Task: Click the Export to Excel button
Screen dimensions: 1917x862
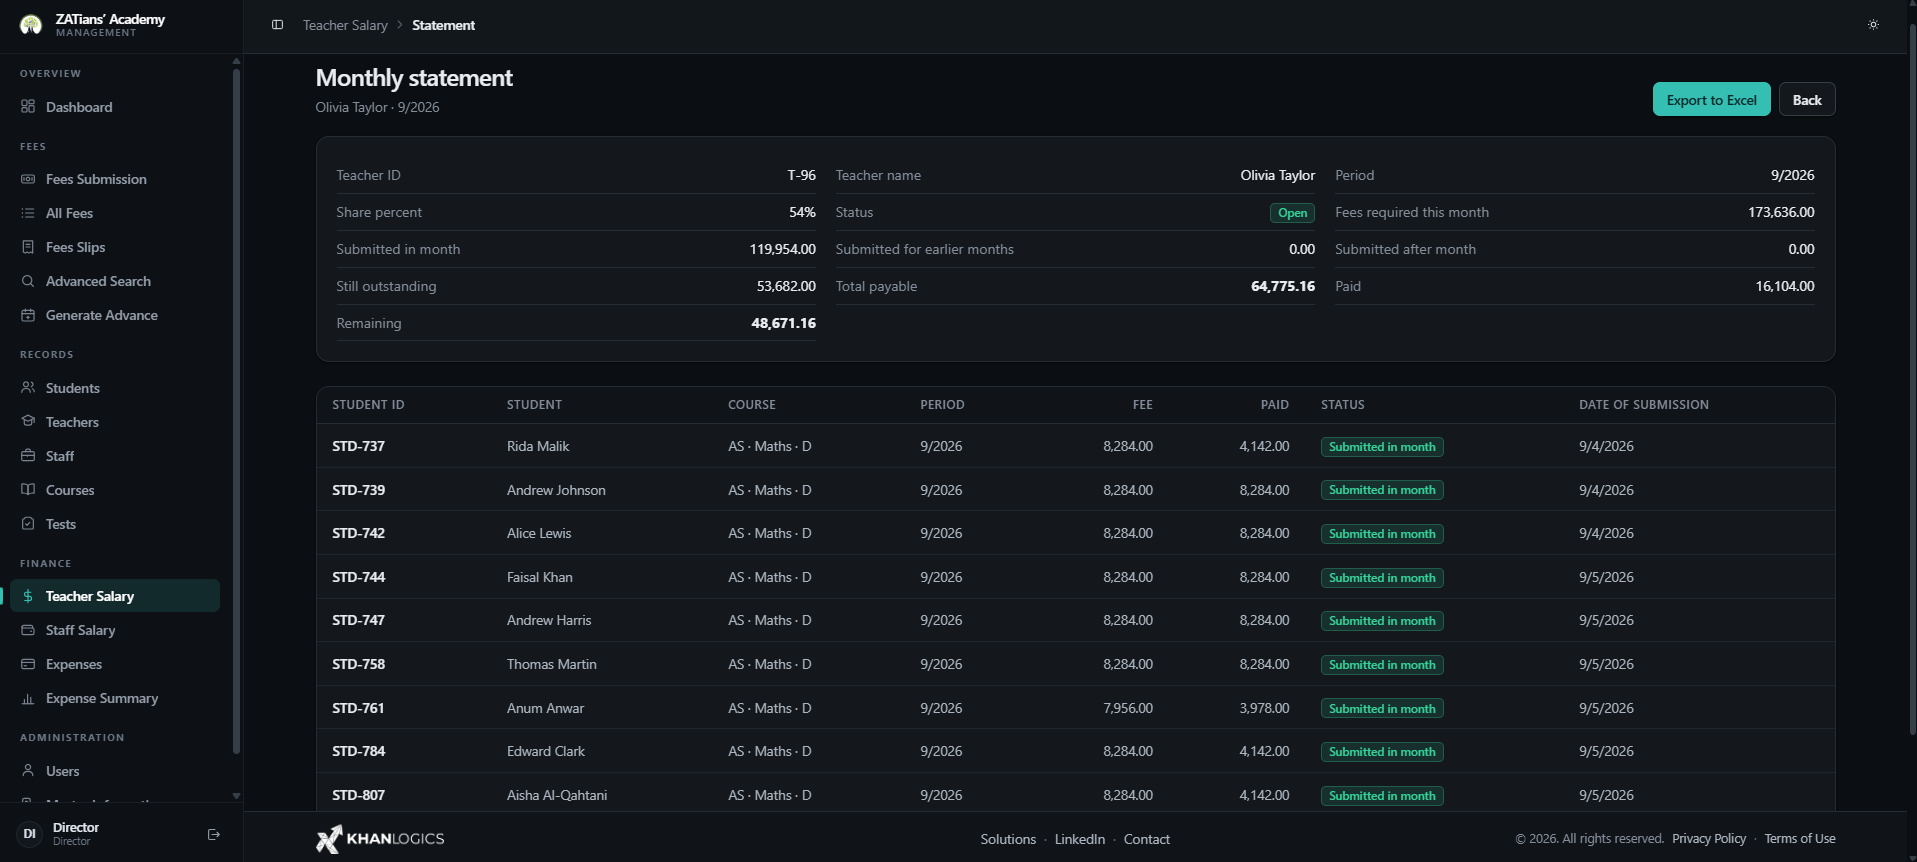Action: pyautogui.click(x=1711, y=100)
